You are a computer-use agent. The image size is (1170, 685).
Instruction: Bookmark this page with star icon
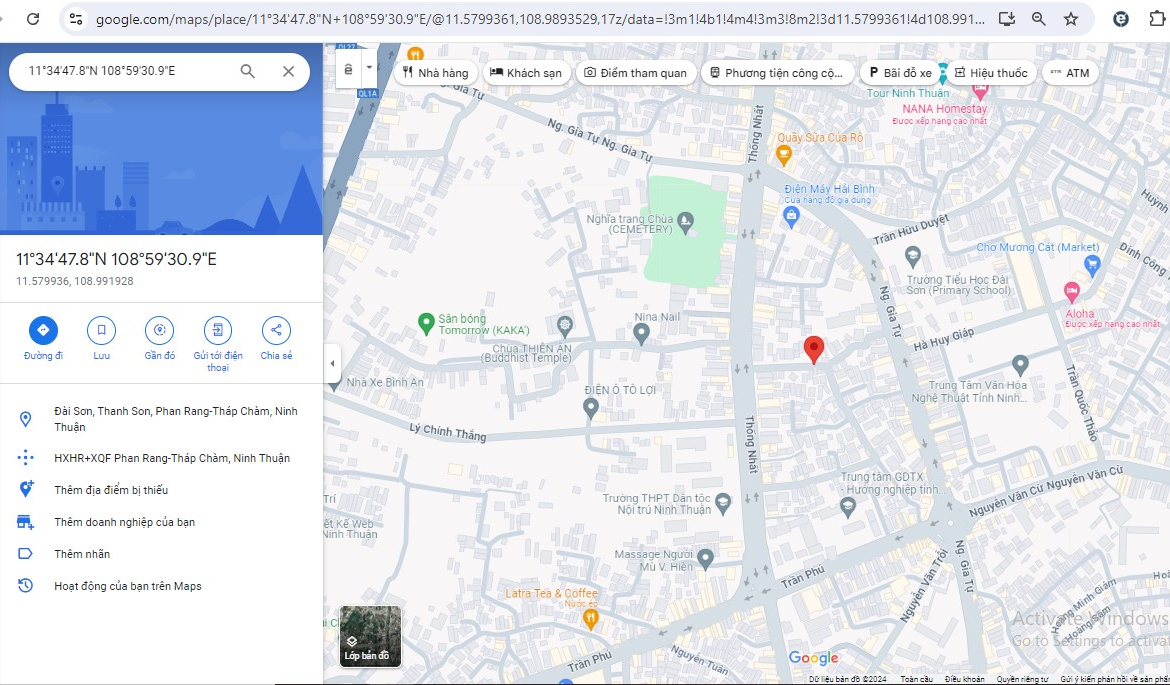1071,19
